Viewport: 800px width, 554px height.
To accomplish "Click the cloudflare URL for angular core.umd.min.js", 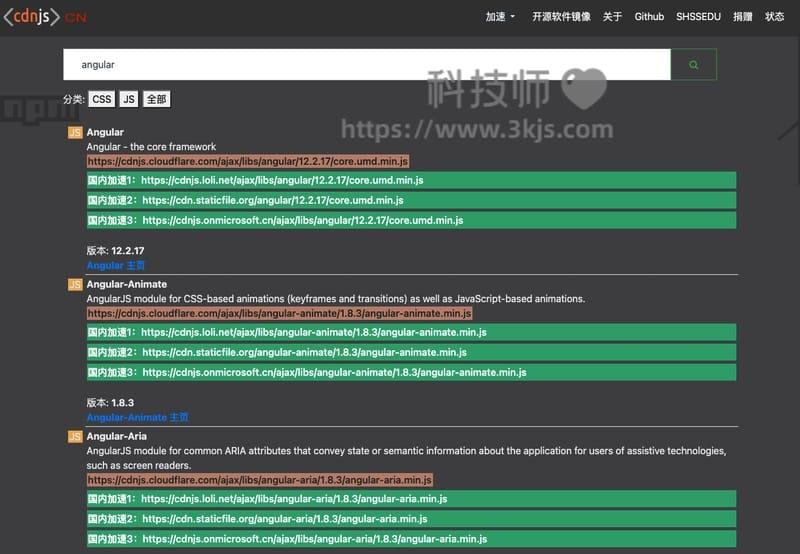I will [x=248, y=162].
